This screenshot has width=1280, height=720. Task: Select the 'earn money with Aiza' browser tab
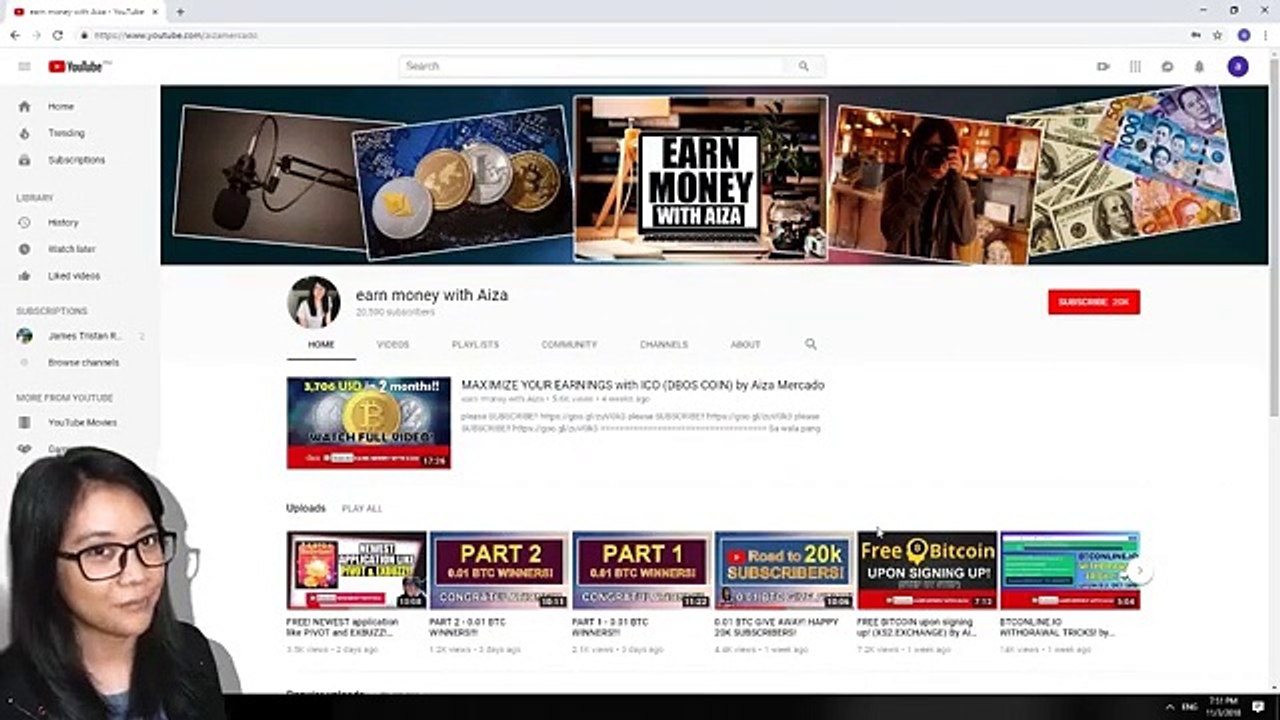85,12
